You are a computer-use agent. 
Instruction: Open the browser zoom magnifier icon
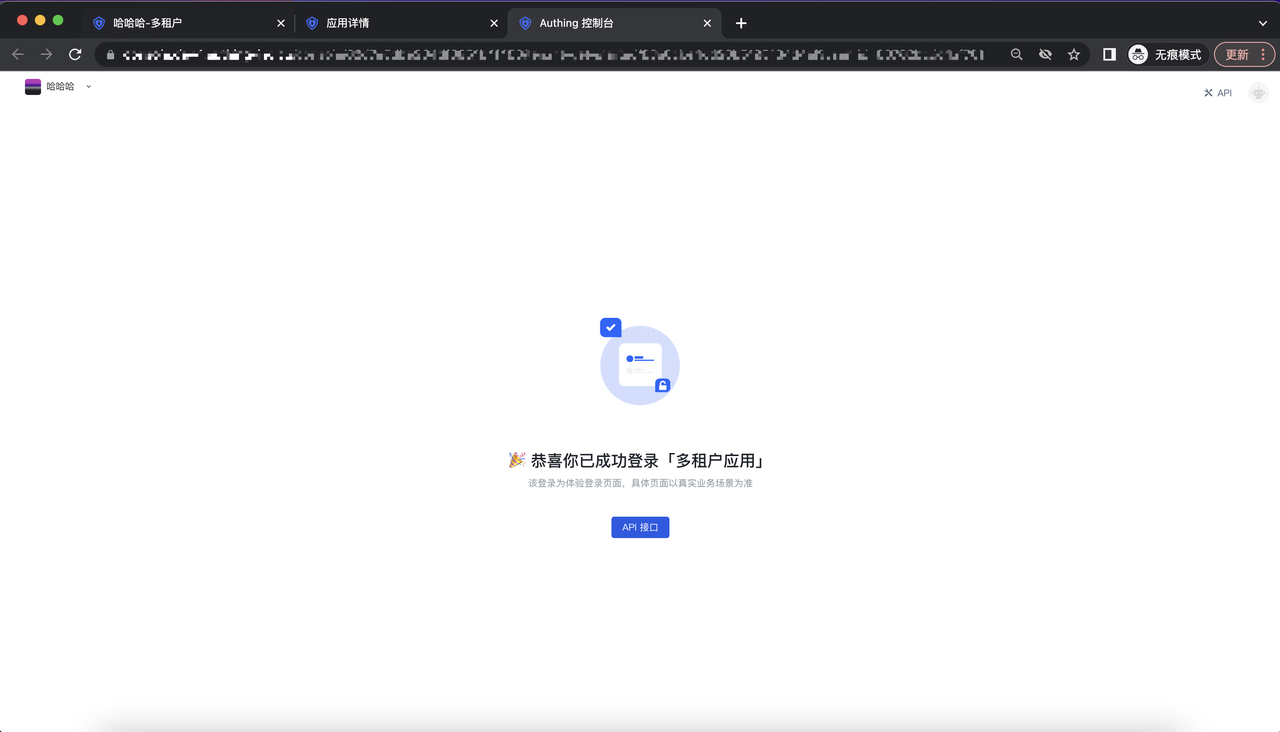(1016, 55)
